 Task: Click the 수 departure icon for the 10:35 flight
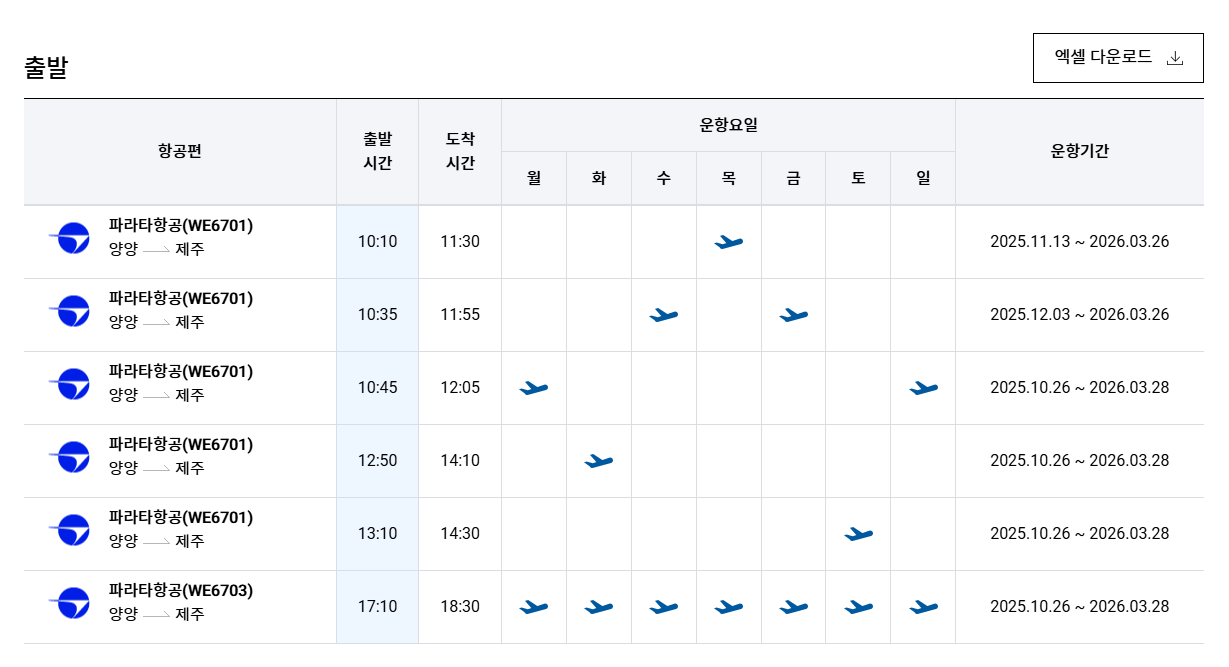pyautogui.click(x=663, y=314)
